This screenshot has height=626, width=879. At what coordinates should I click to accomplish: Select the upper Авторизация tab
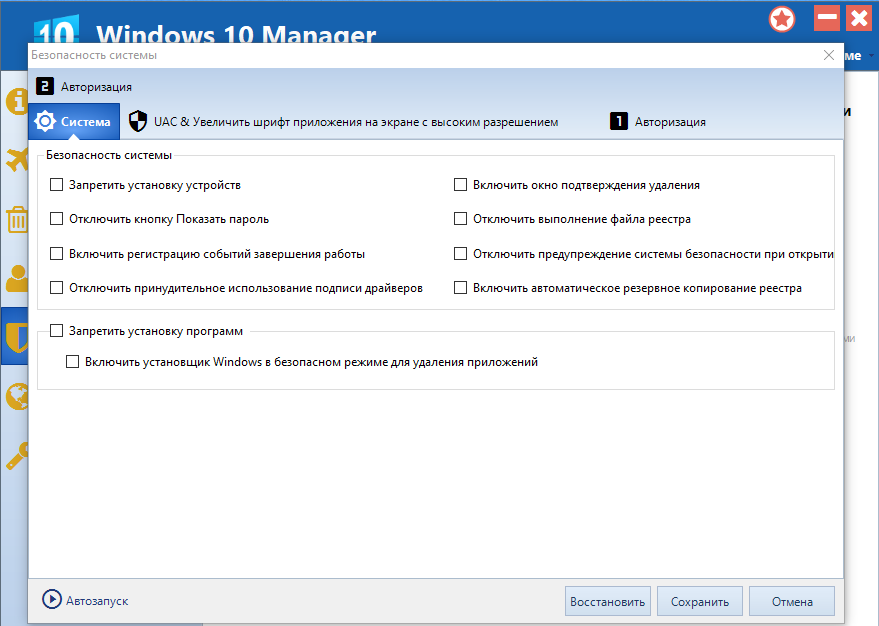[84, 86]
